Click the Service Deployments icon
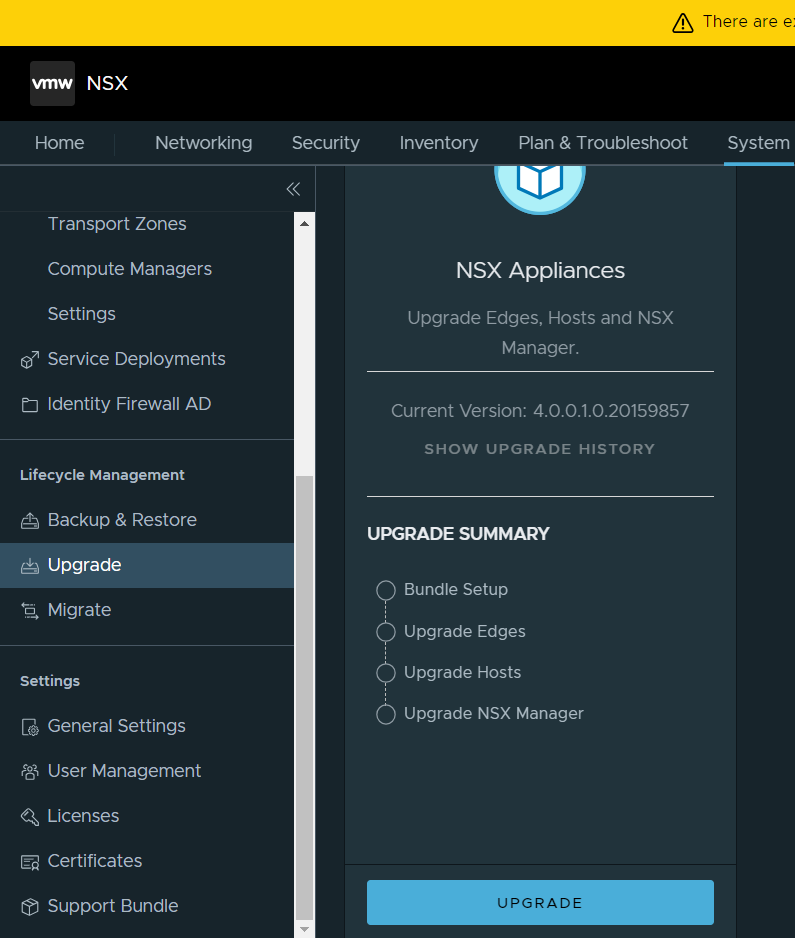This screenshot has height=938, width=795. point(30,360)
